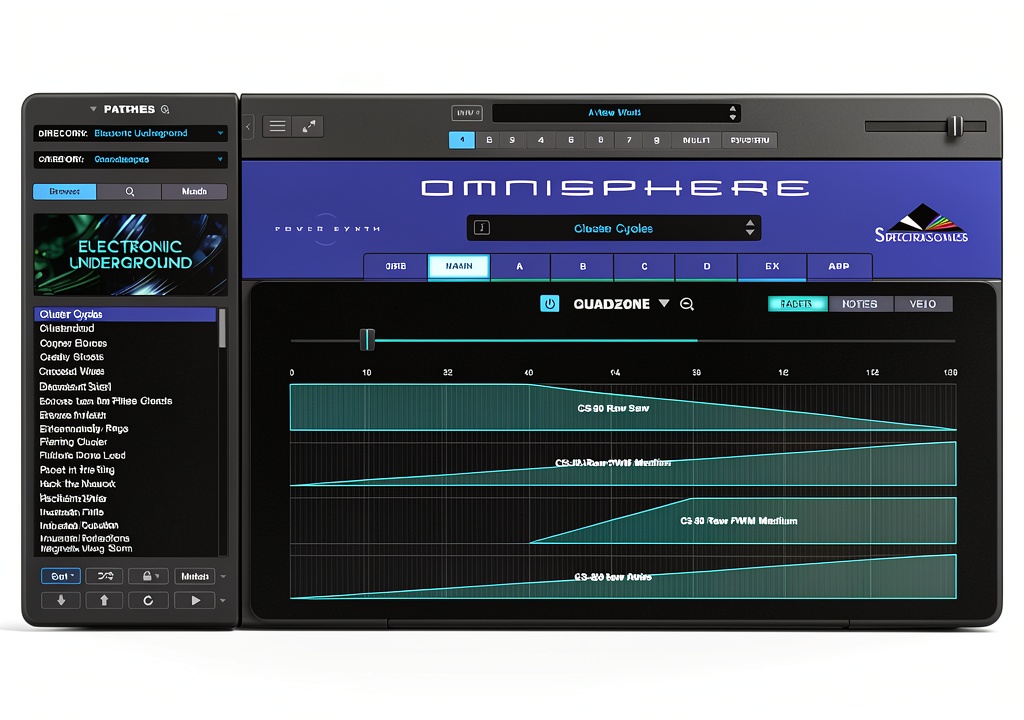The width and height of the screenshot is (1024, 720).
Task: Select the highlighted part 1 button
Action: 462,140
